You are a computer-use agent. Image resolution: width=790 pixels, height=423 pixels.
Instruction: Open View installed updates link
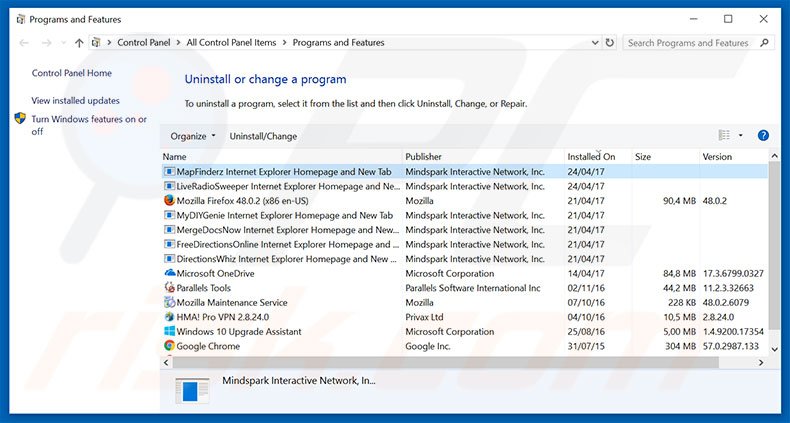coord(76,101)
